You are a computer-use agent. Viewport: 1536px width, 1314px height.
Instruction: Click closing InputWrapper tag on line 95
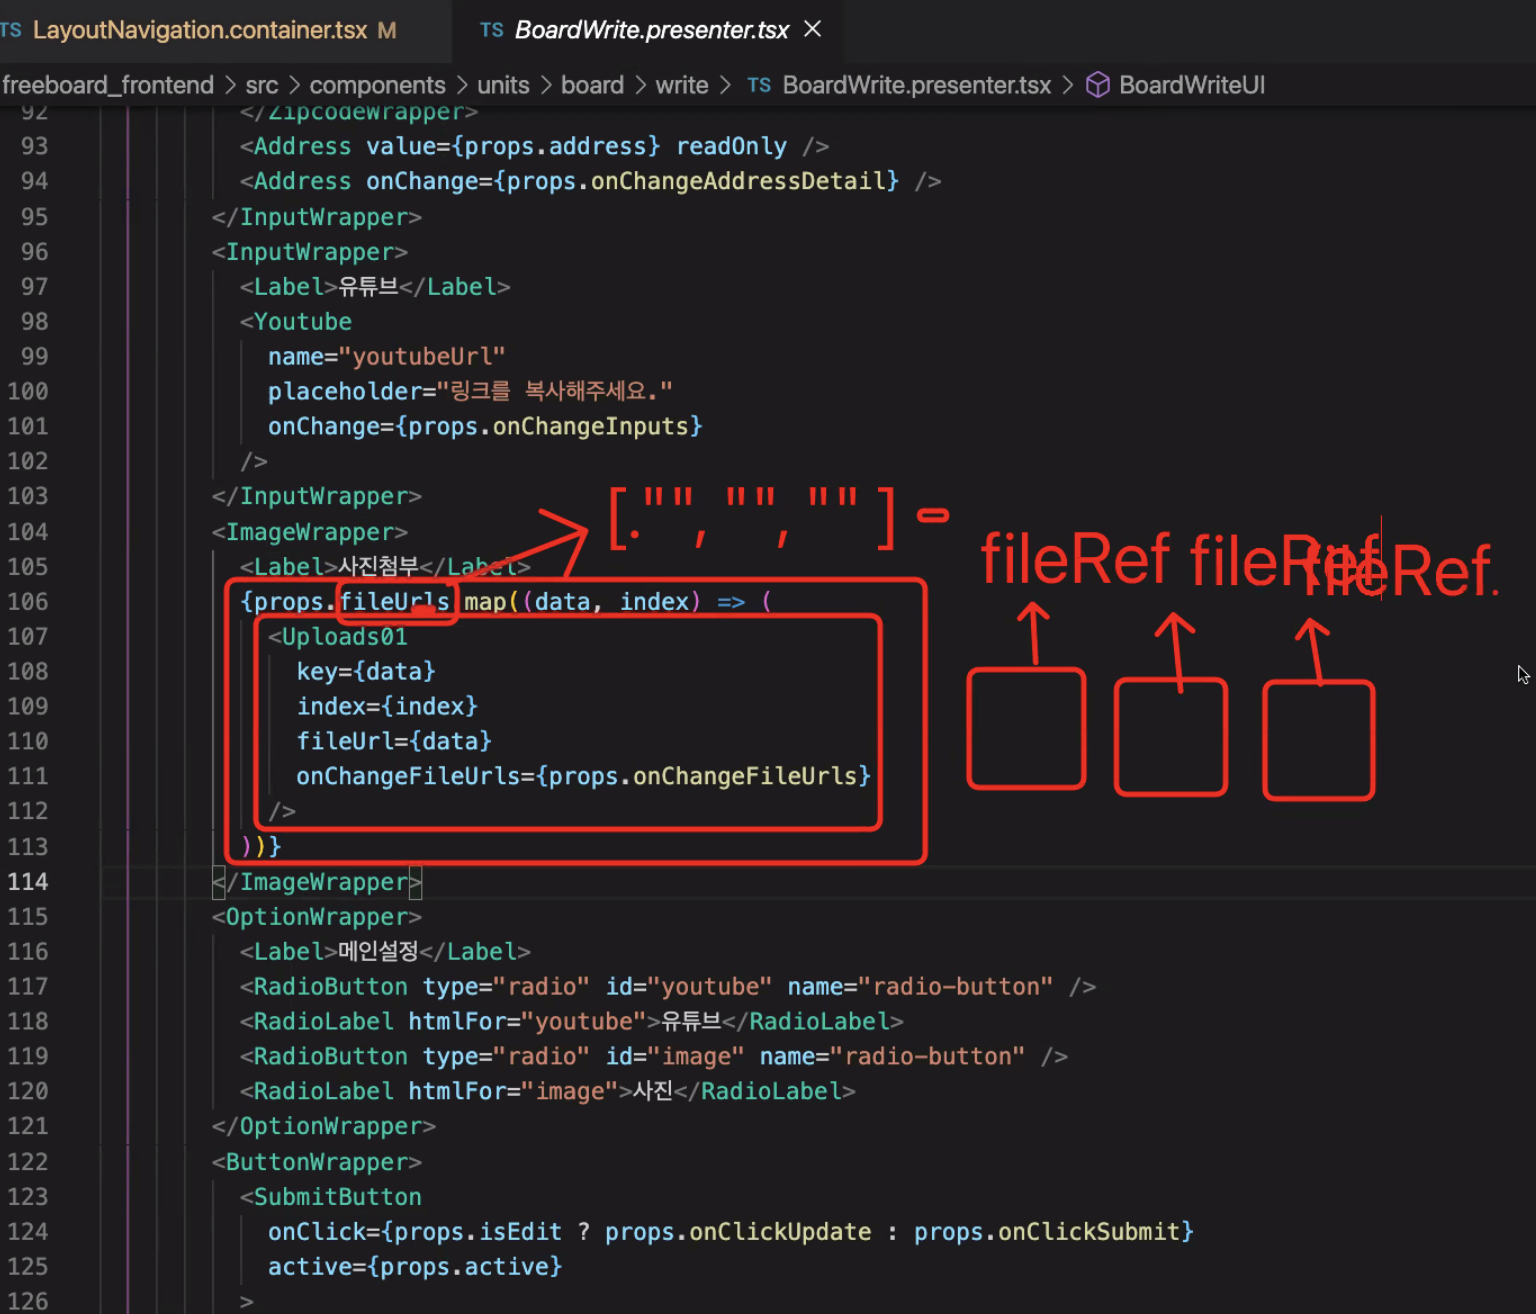tap(317, 217)
